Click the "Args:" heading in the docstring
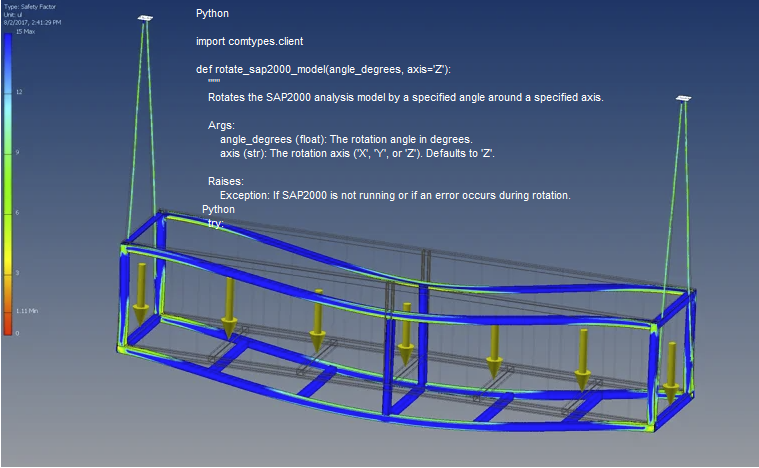Screen dimensions: 759x468 (221, 126)
